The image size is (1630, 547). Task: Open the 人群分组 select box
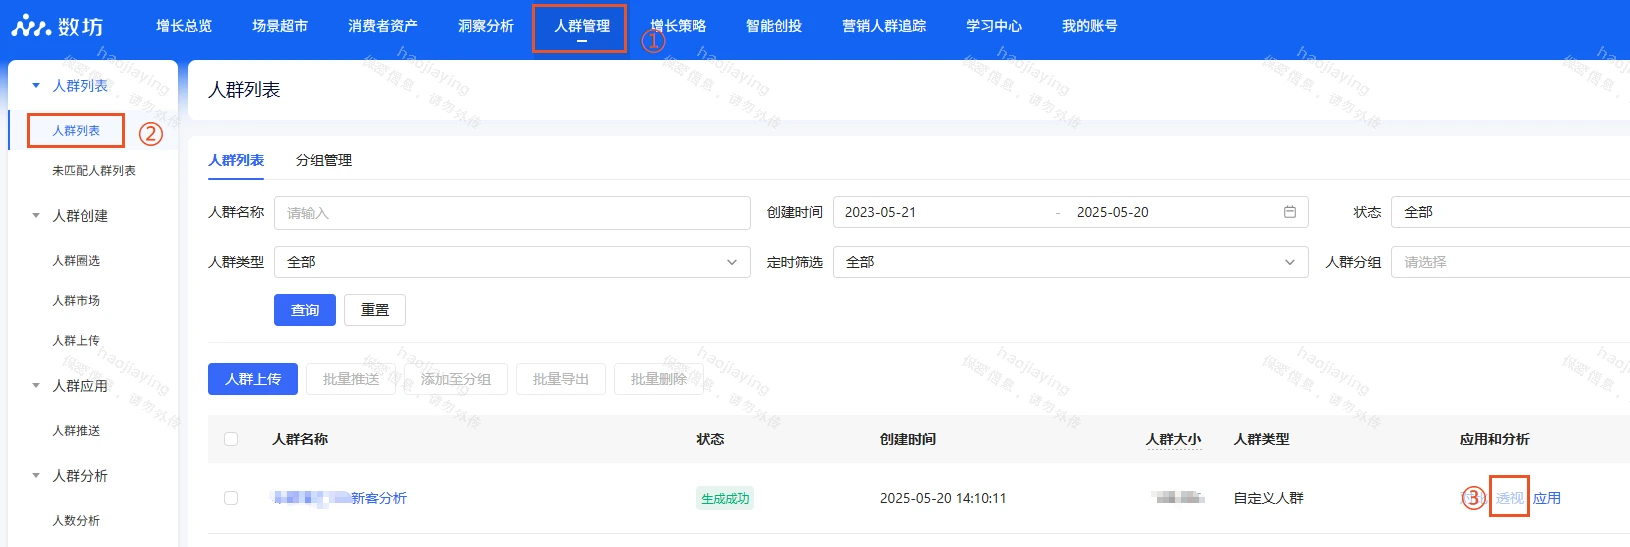pyautogui.click(x=1511, y=262)
